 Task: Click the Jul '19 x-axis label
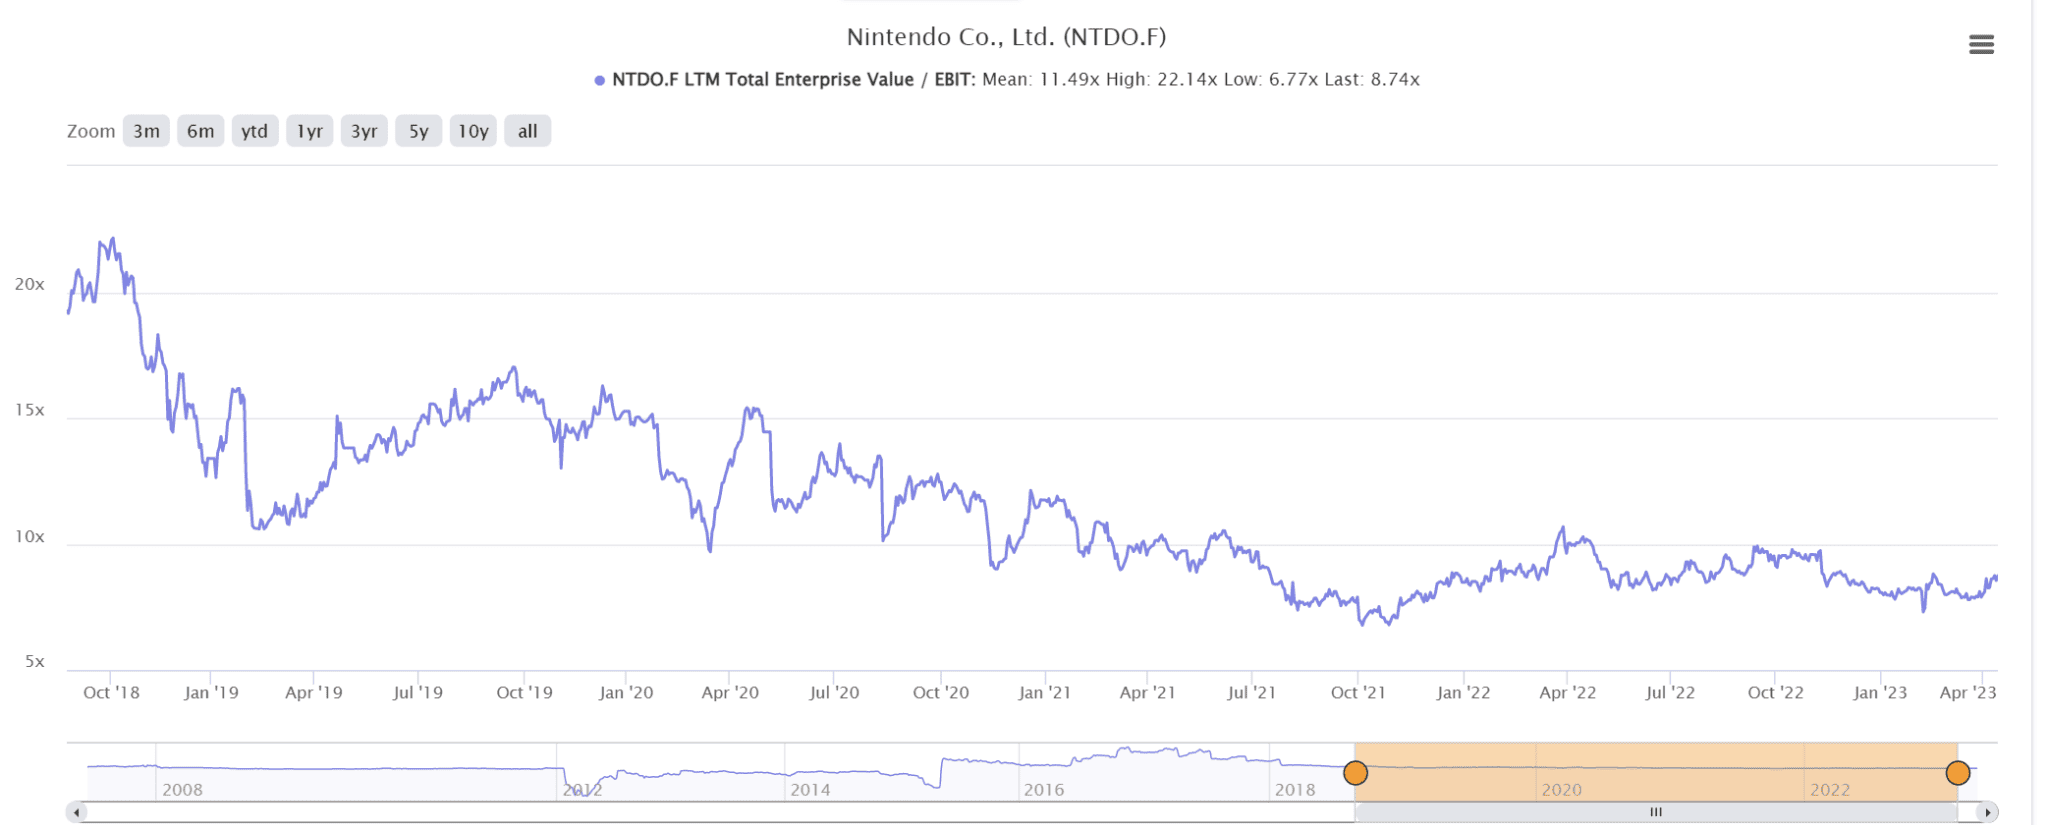coord(417,692)
